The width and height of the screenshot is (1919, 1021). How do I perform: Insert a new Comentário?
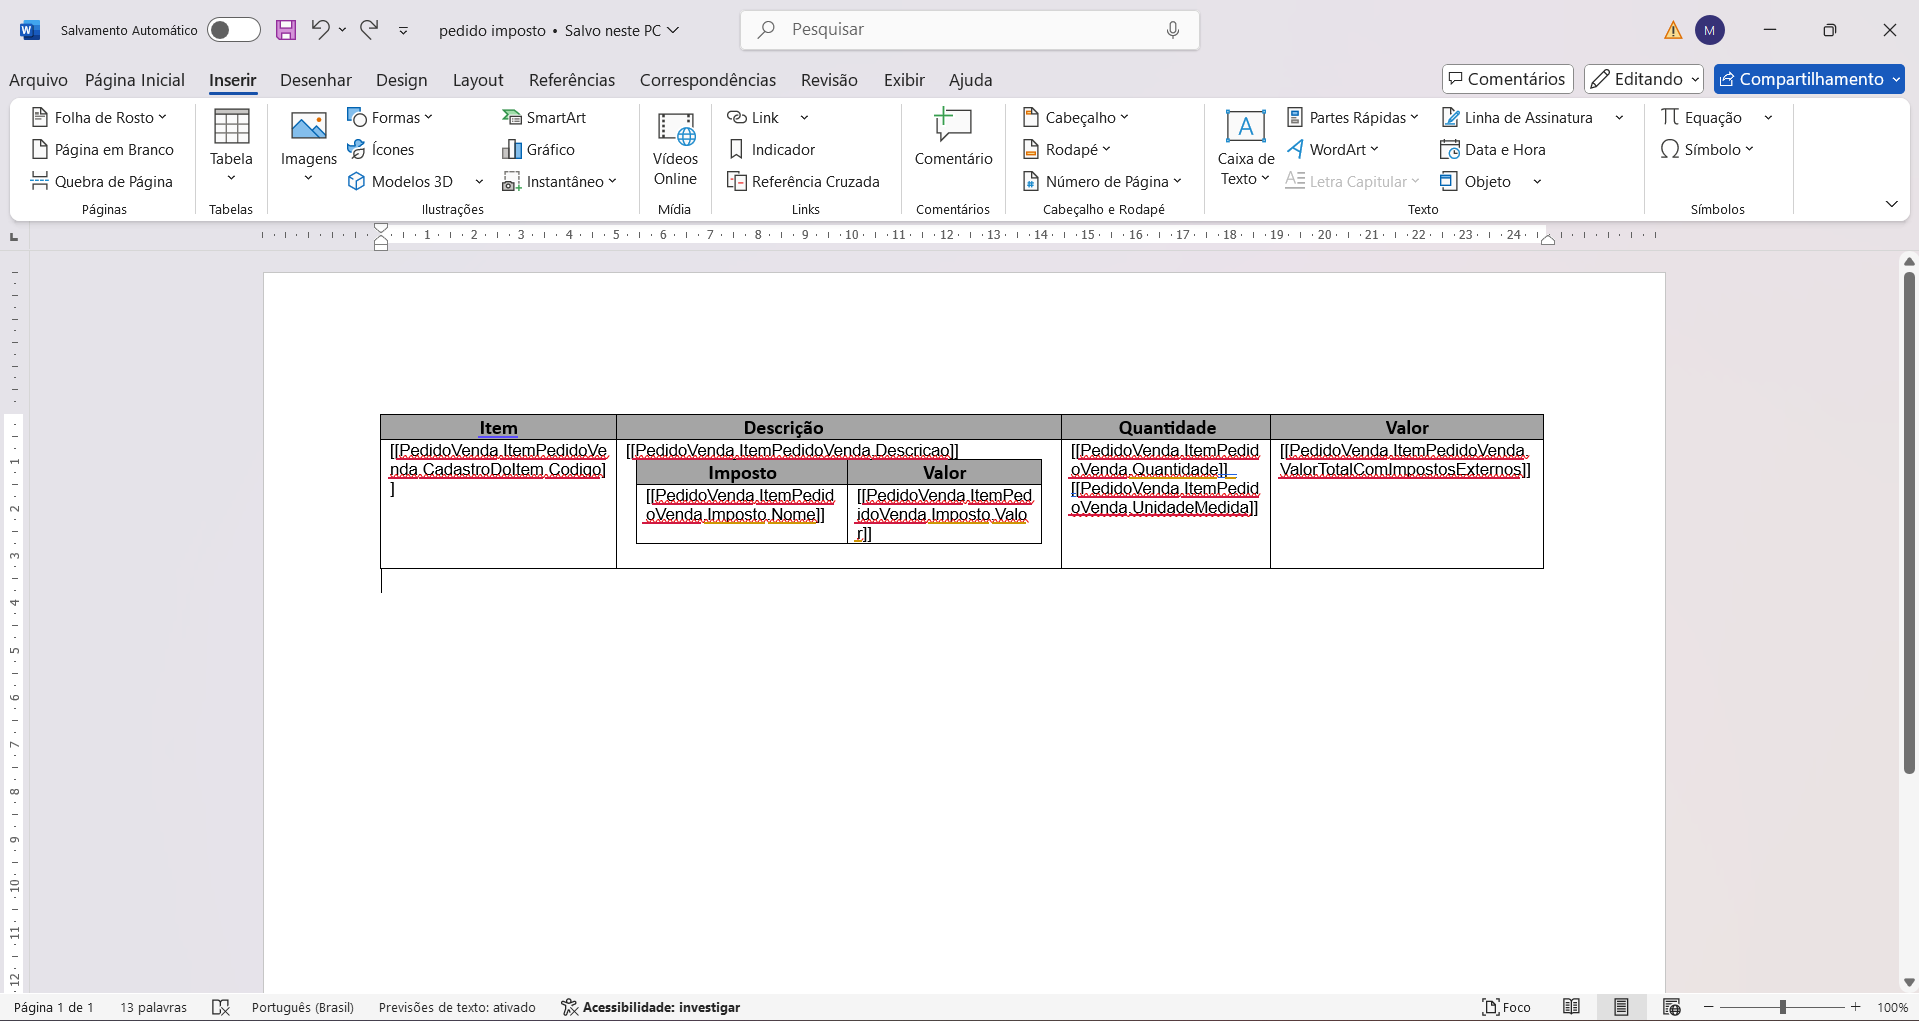[953, 140]
